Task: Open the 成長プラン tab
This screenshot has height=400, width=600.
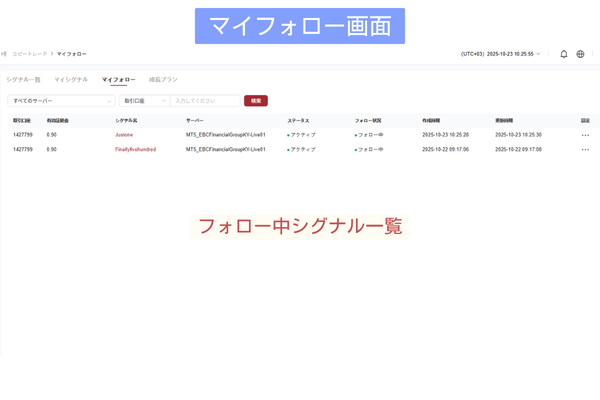Action: pos(163,79)
